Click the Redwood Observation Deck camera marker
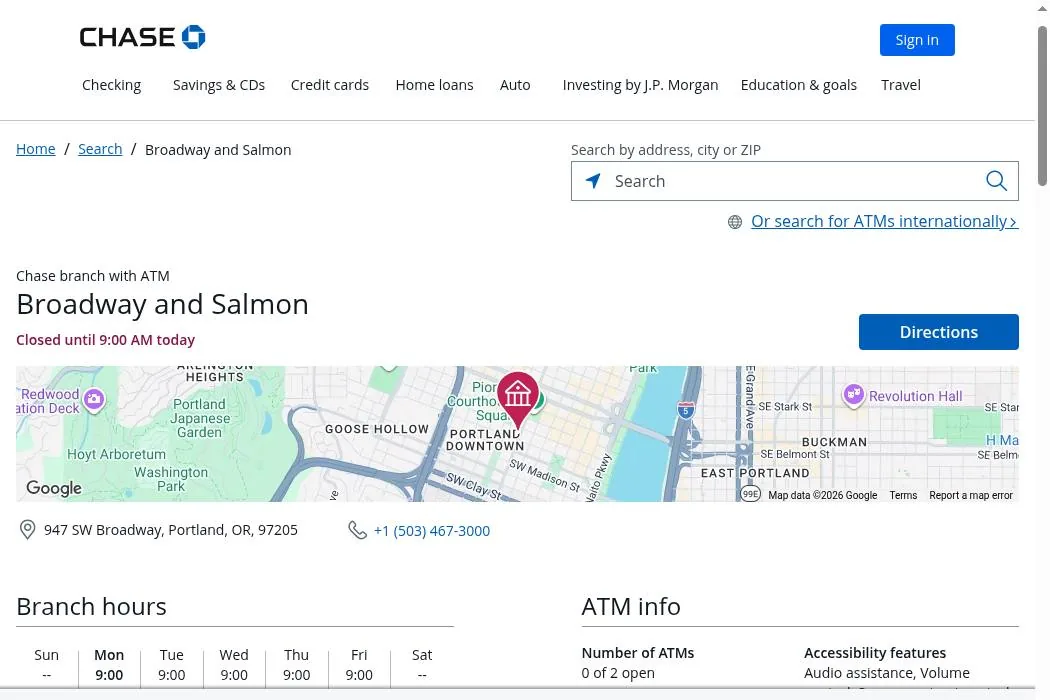This screenshot has width=1050, height=700. pyautogui.click(x=94, y=400)
